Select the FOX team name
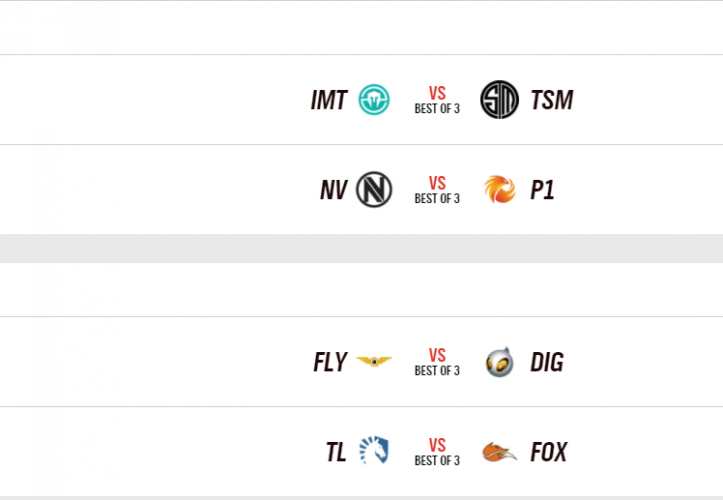This screenshot has height=500, width=723. (x=549, y=452)
